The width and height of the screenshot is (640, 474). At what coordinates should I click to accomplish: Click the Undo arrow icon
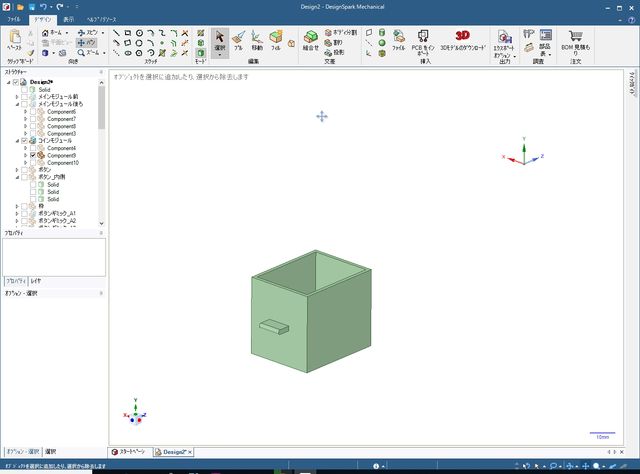[43, 7]
